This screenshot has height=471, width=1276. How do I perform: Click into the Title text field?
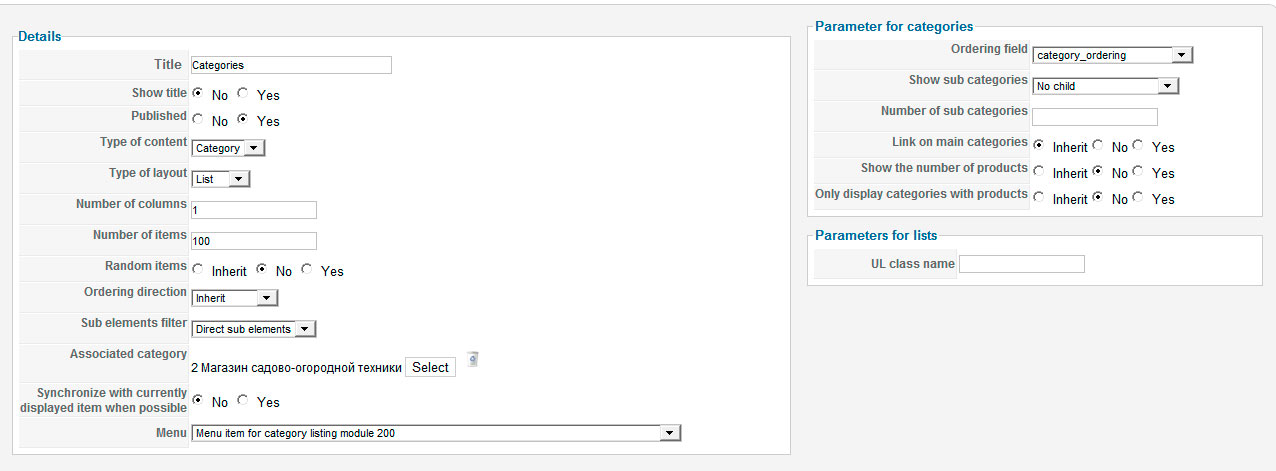click(291, 65)
